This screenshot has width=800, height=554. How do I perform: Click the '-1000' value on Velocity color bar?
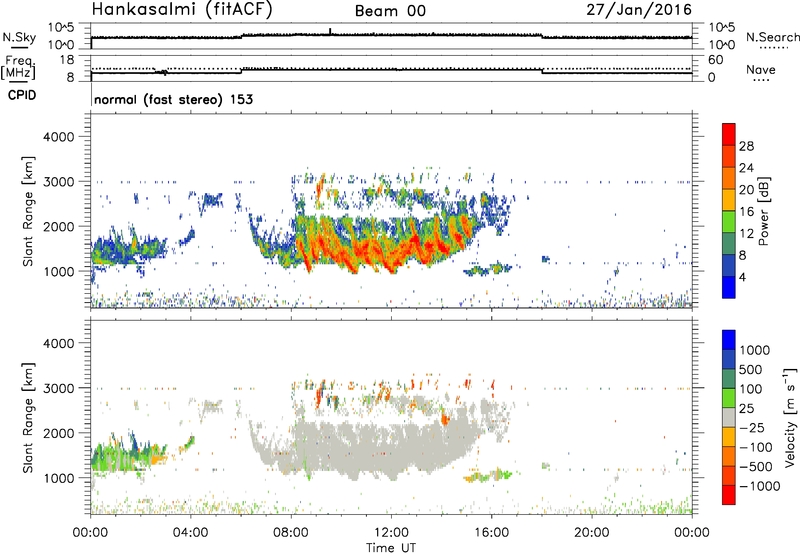(760, 486)
